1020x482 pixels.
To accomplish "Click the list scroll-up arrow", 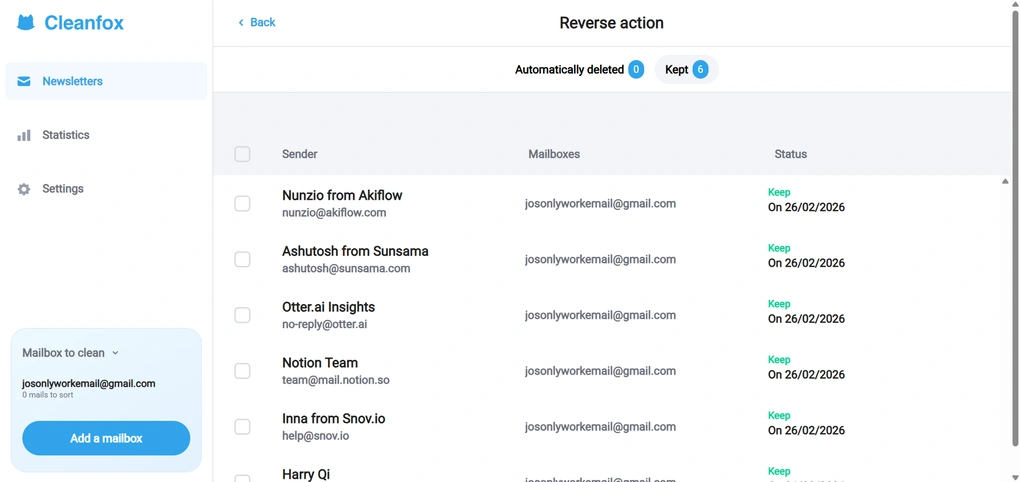I will point(1005,181).
